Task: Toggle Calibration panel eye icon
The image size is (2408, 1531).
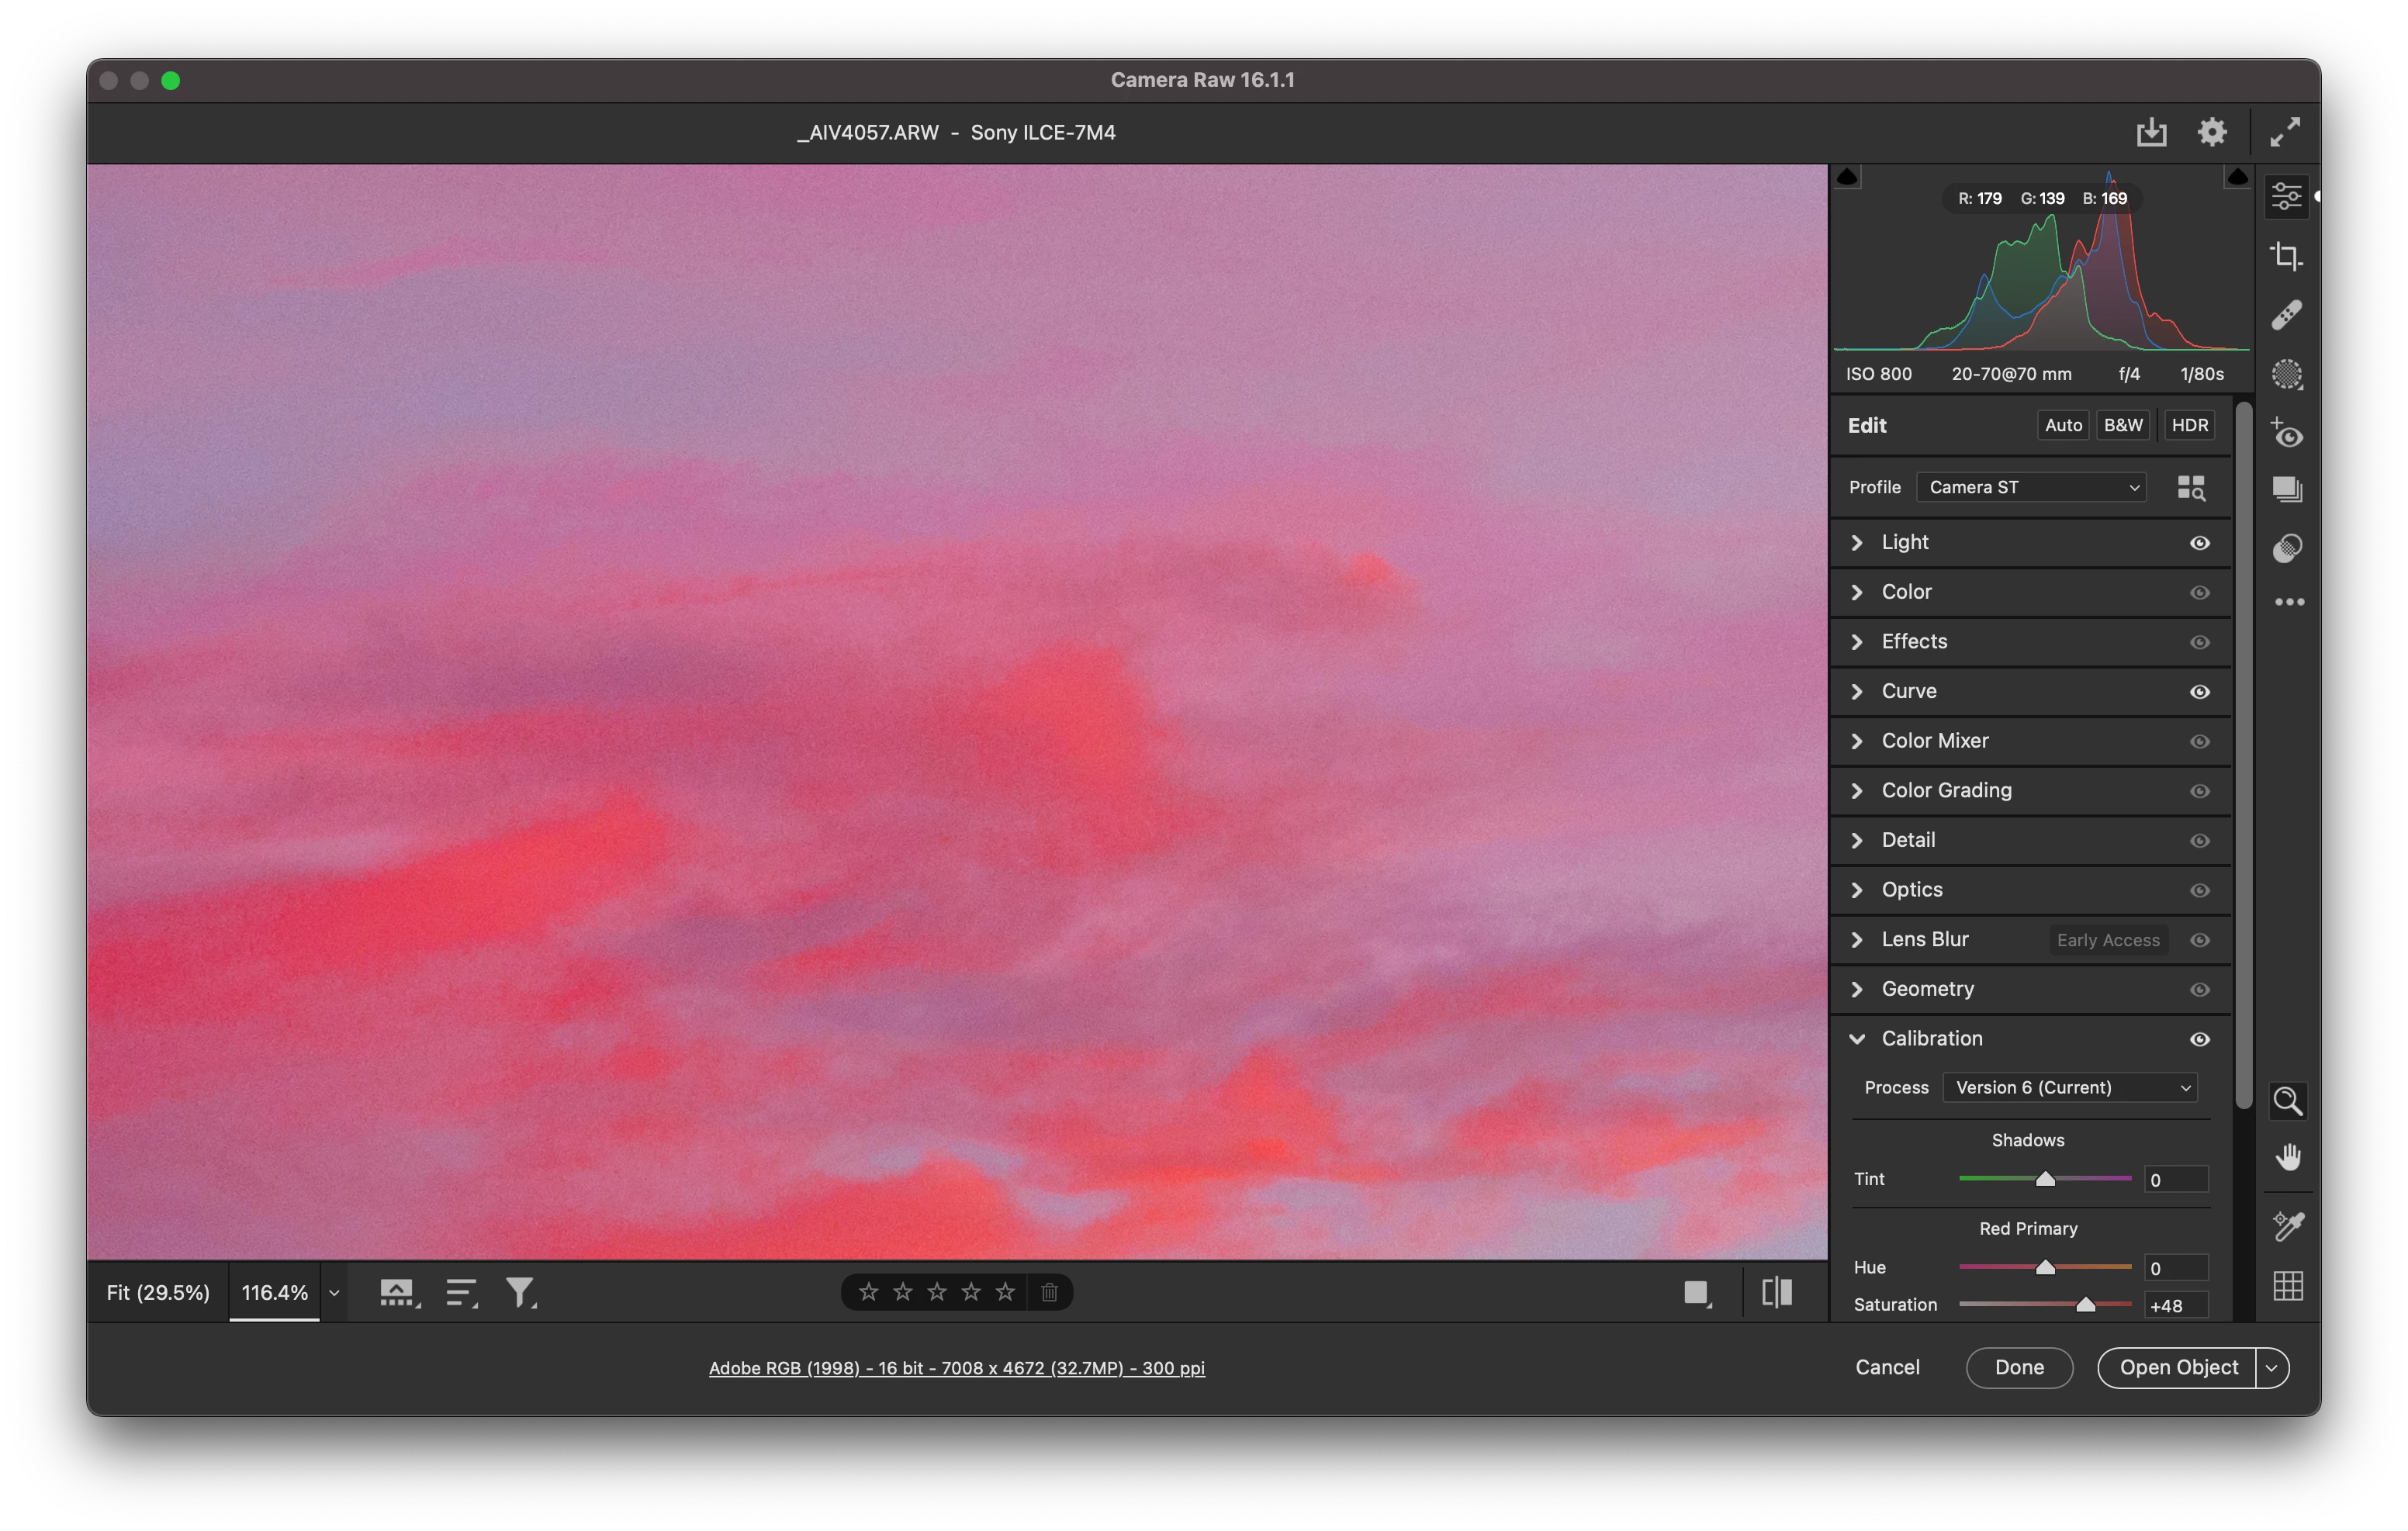Action: (x=2199, y=1039)
